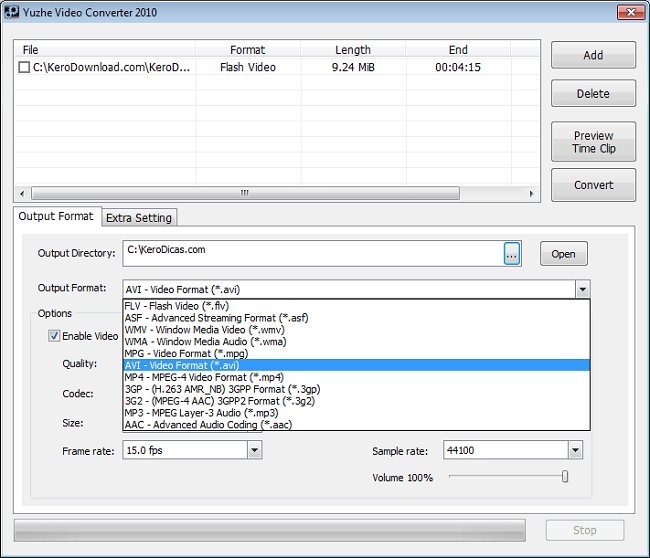The image size is (650, 558).
Task: Click the 44100 sample rate value
Action: click(460, 450)
